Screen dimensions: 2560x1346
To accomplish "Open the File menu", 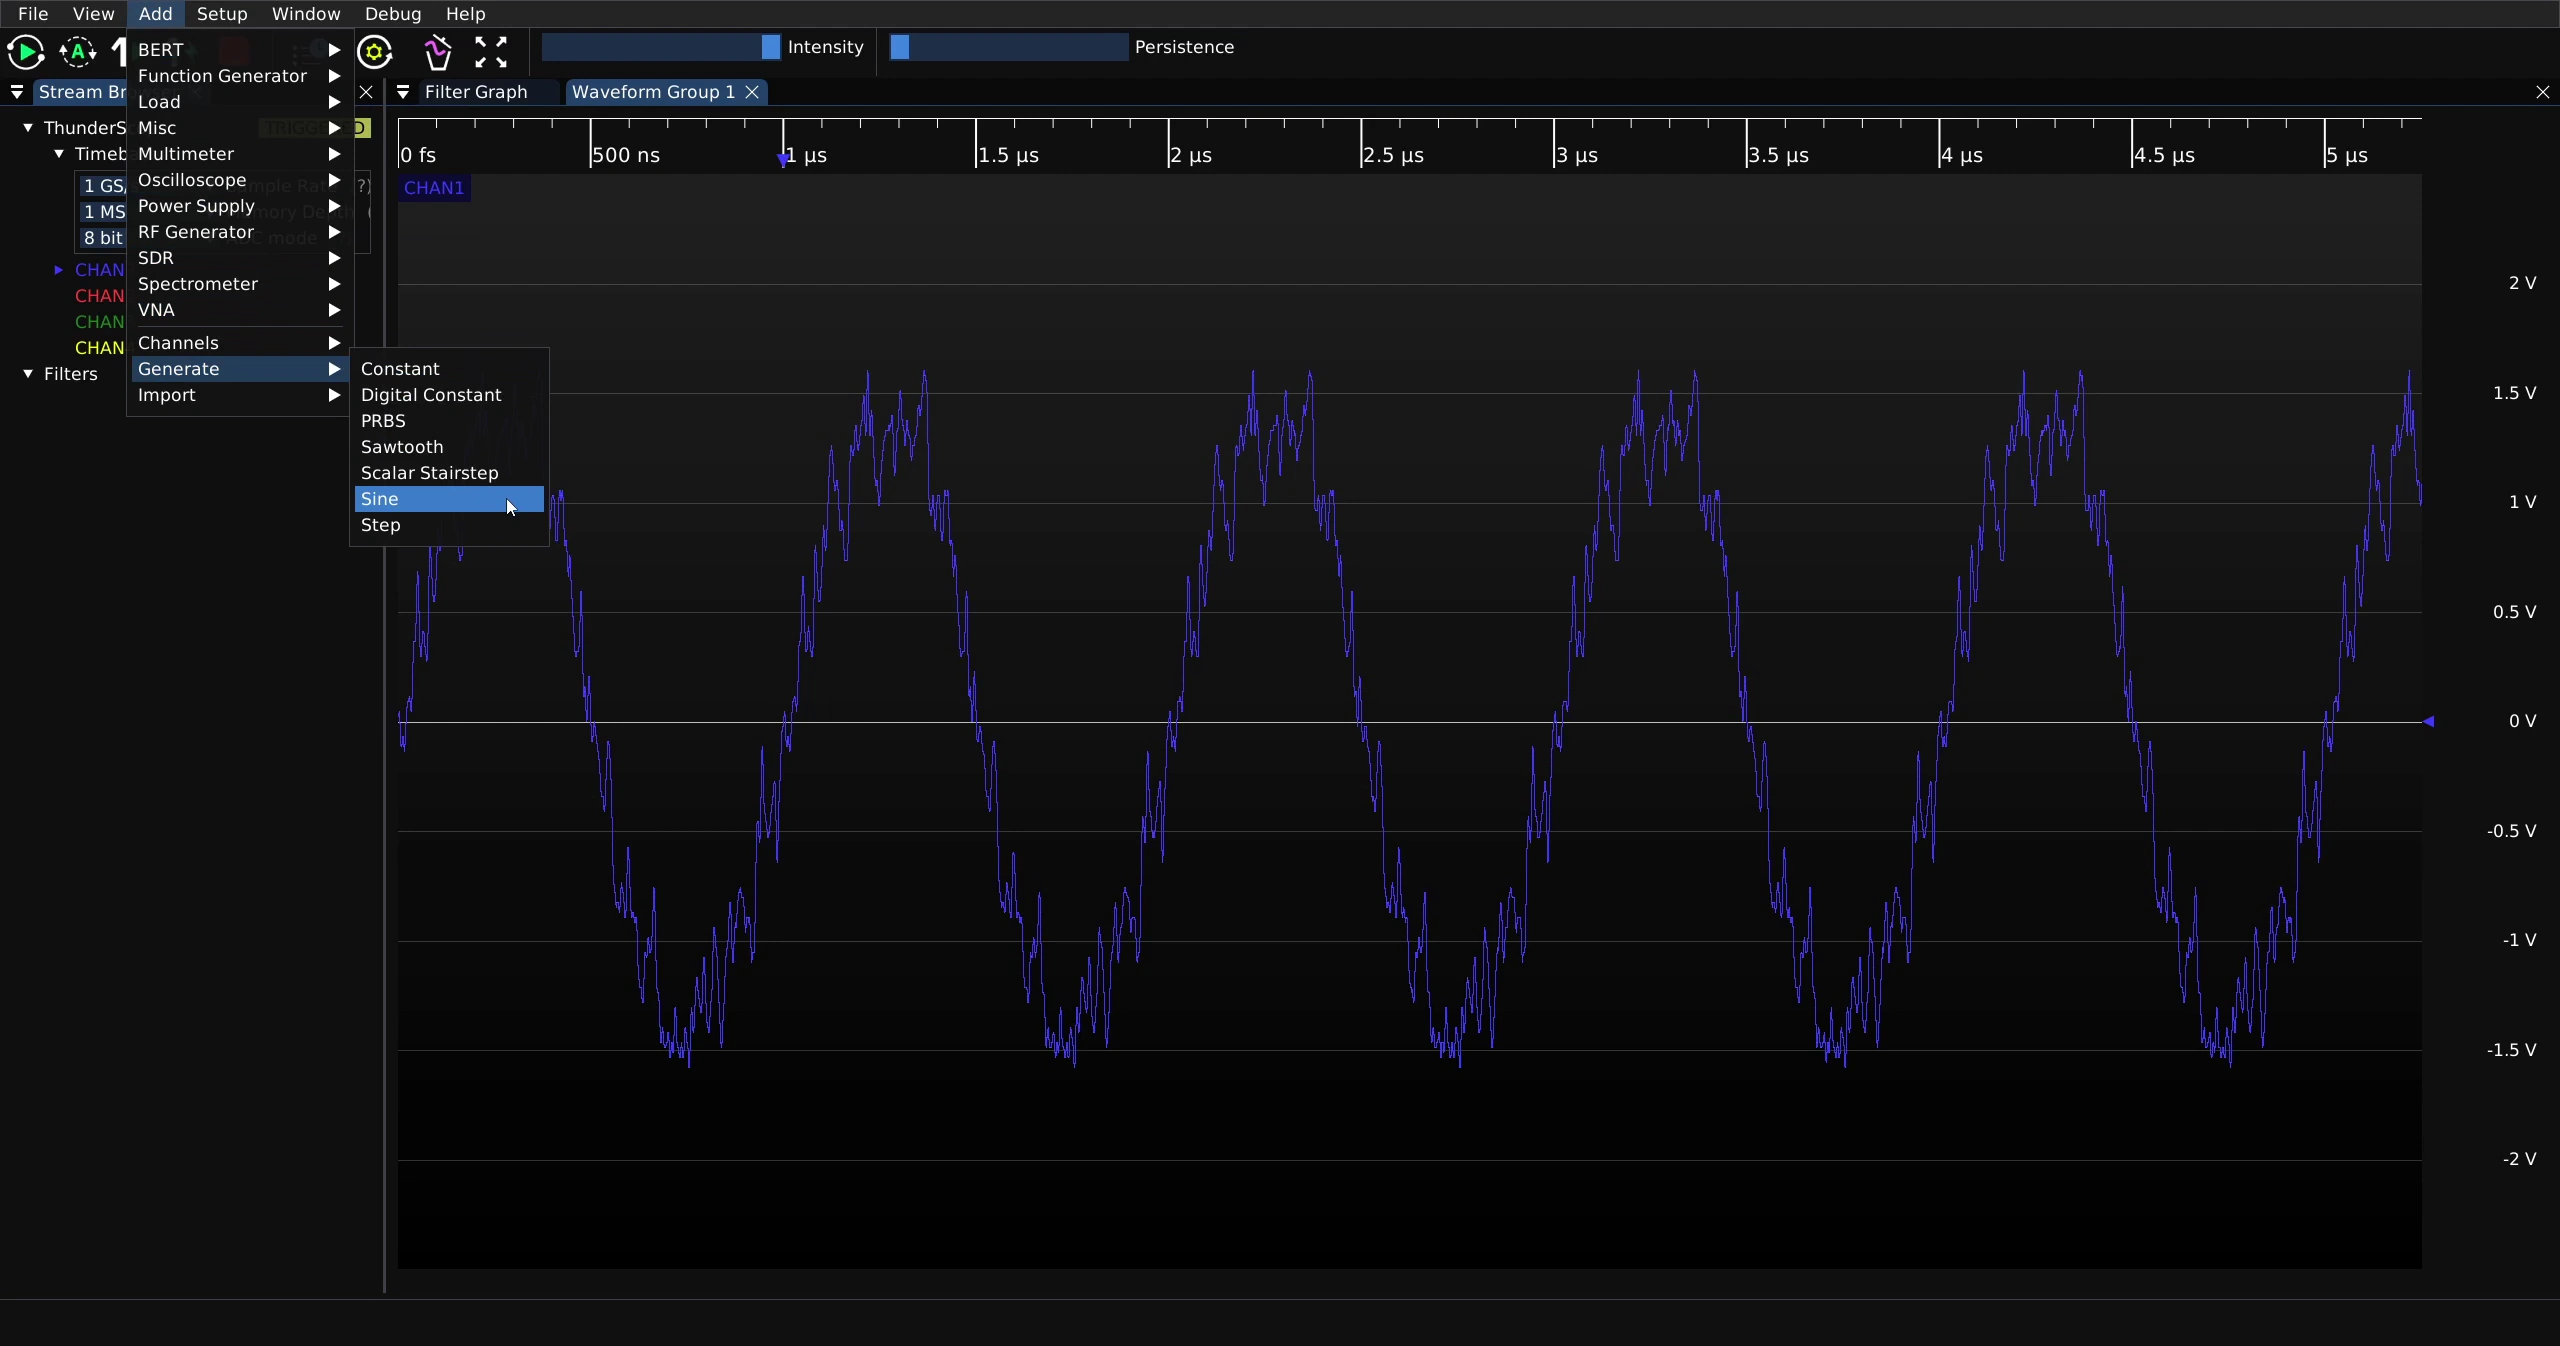I will [33, 14].
